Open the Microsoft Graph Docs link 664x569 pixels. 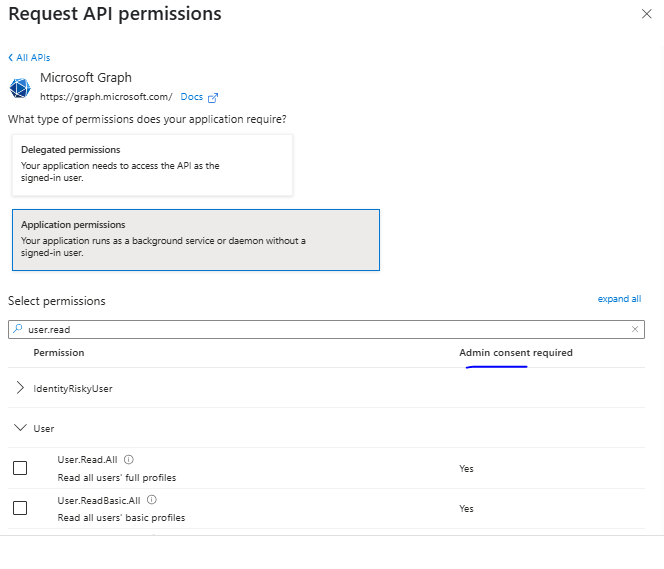pos(192,97)
